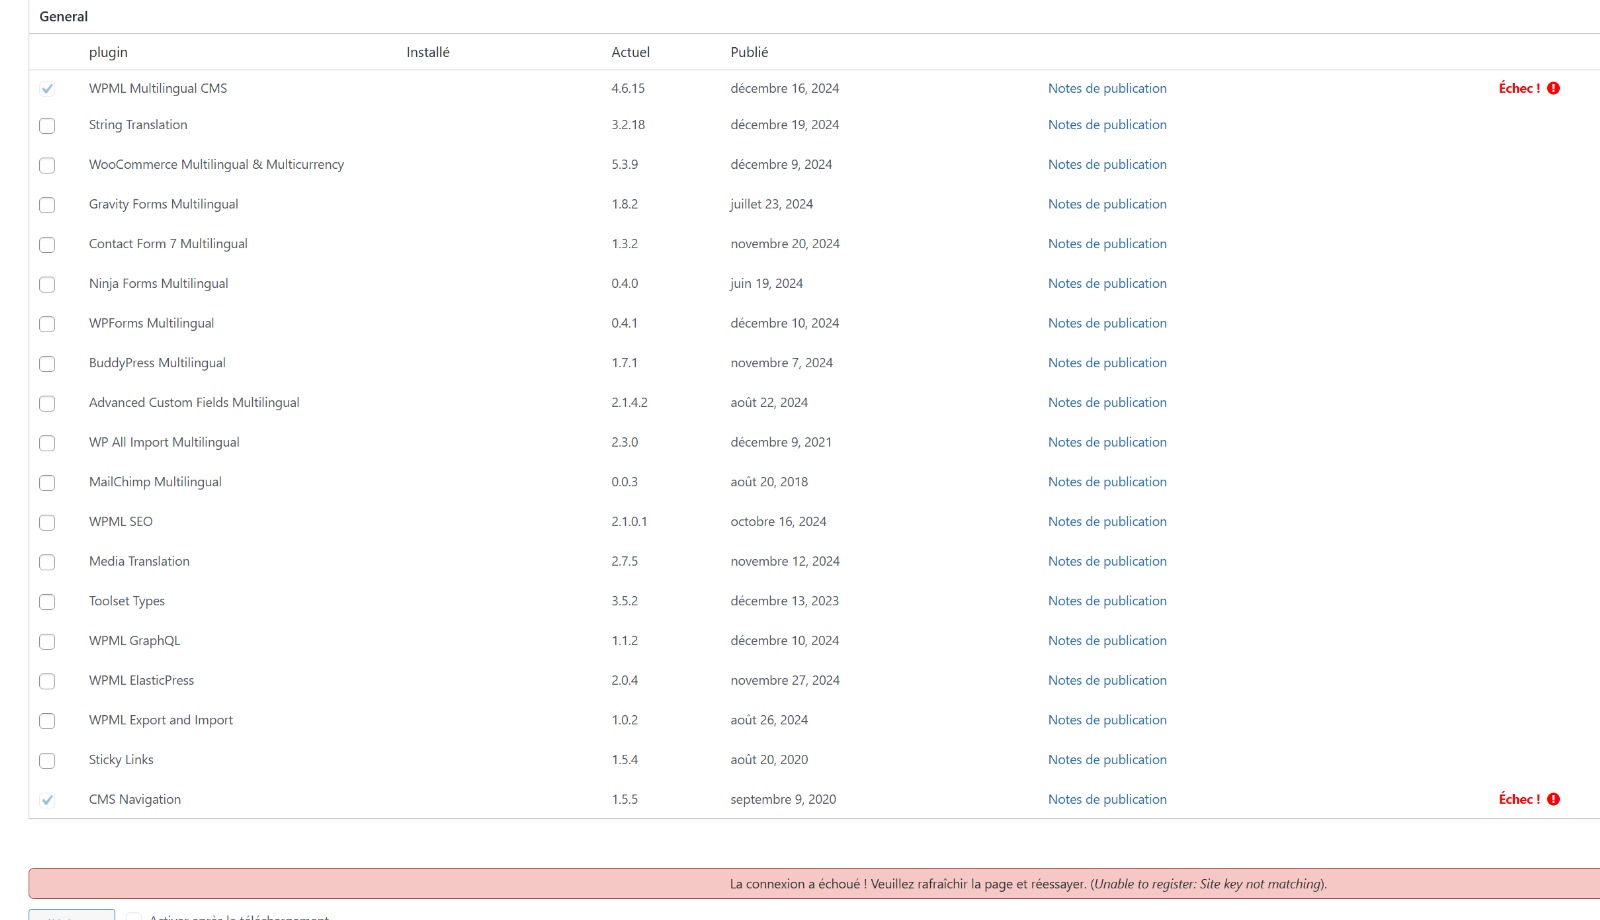Click the date 'septembre 9, 2020'
This screenshot has height=920, width=1600.
[783, 799]
